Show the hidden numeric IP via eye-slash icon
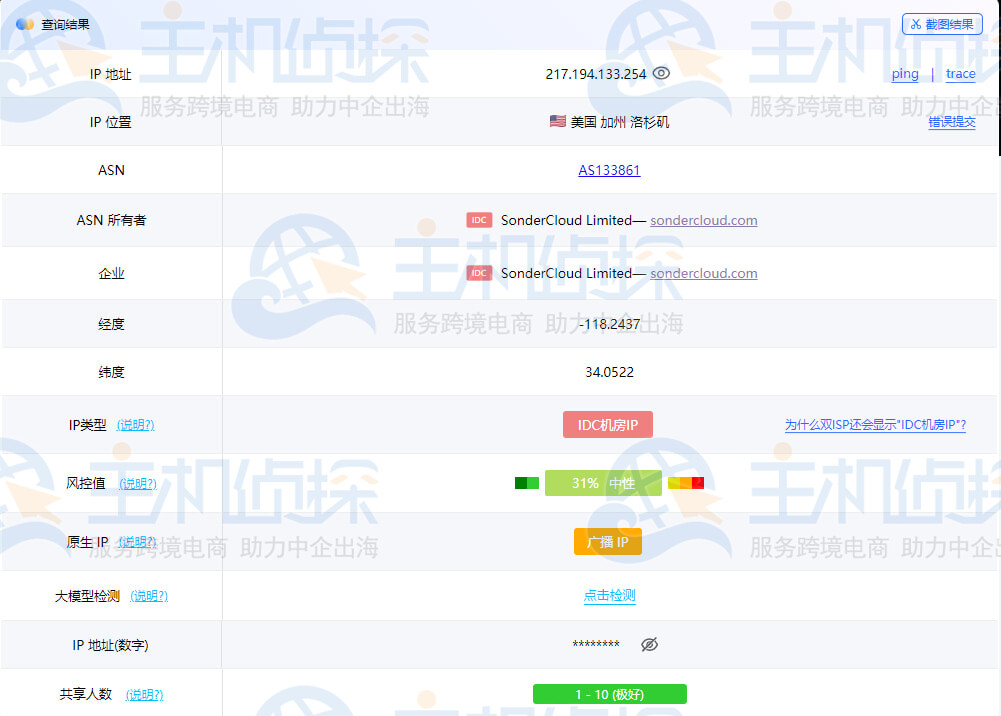 (x=649, y=645)
